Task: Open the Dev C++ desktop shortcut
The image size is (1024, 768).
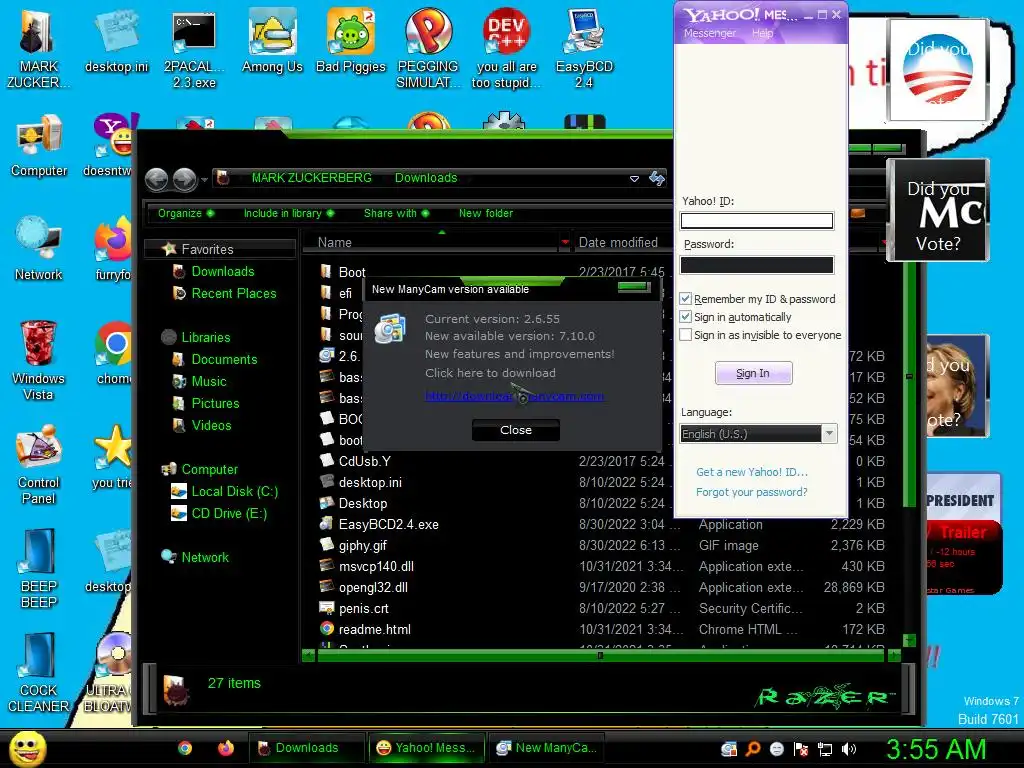Action: coord(506,48)
